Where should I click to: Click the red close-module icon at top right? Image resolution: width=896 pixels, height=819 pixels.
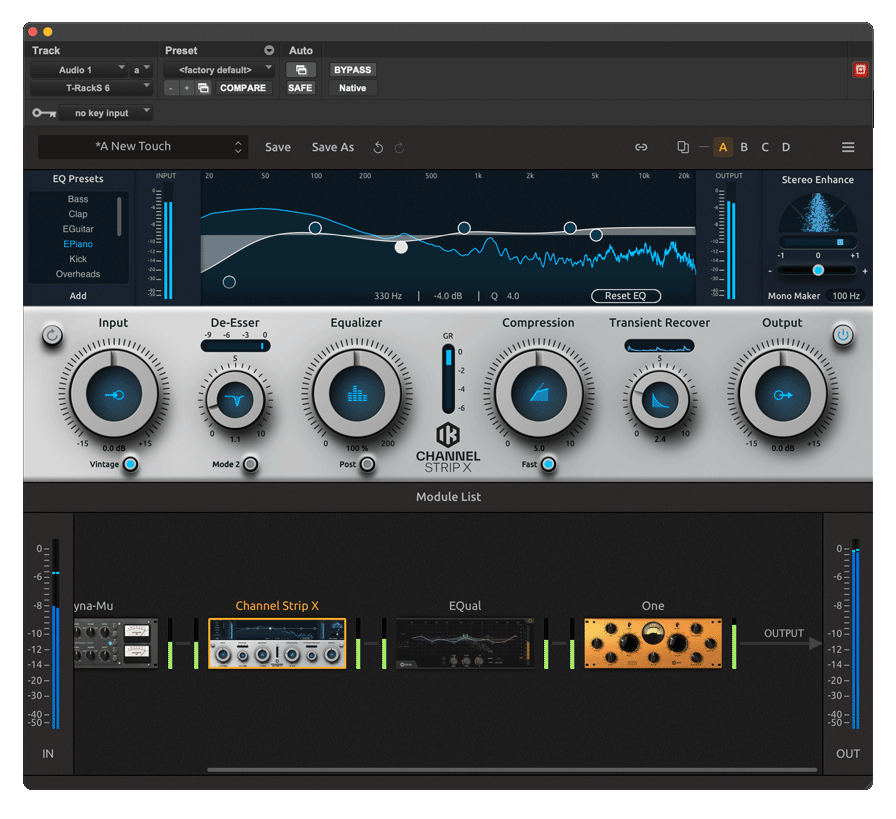pyautogui.click(x=861, y=69)
